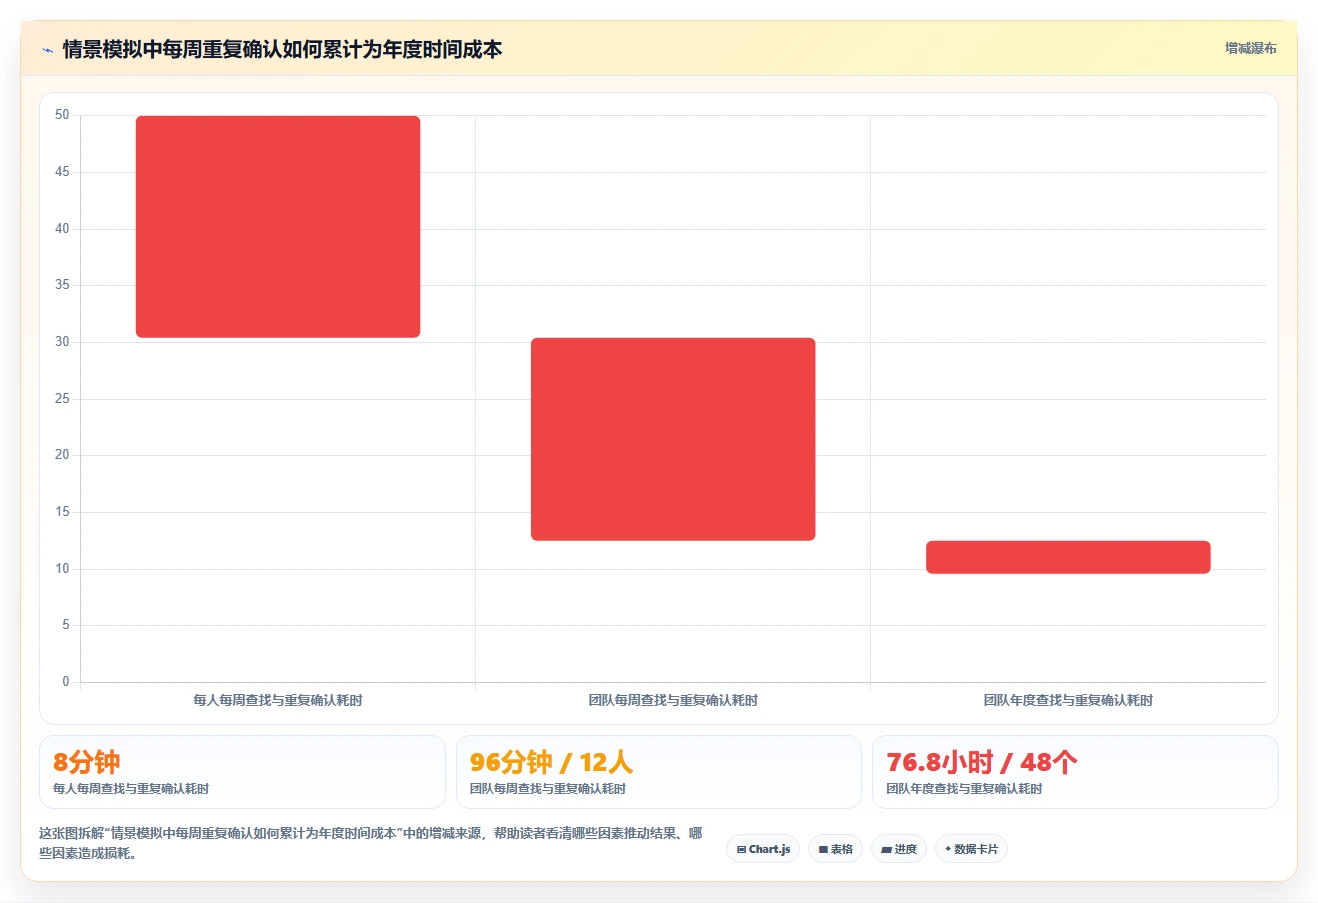1318x903 pixels.
Task: Open the 8分钟 data card
Action: (x=242, y=772)
